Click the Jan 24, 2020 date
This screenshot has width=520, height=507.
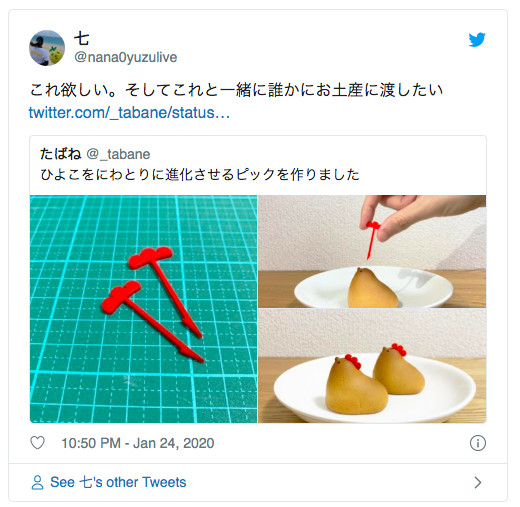coord(174,443)
